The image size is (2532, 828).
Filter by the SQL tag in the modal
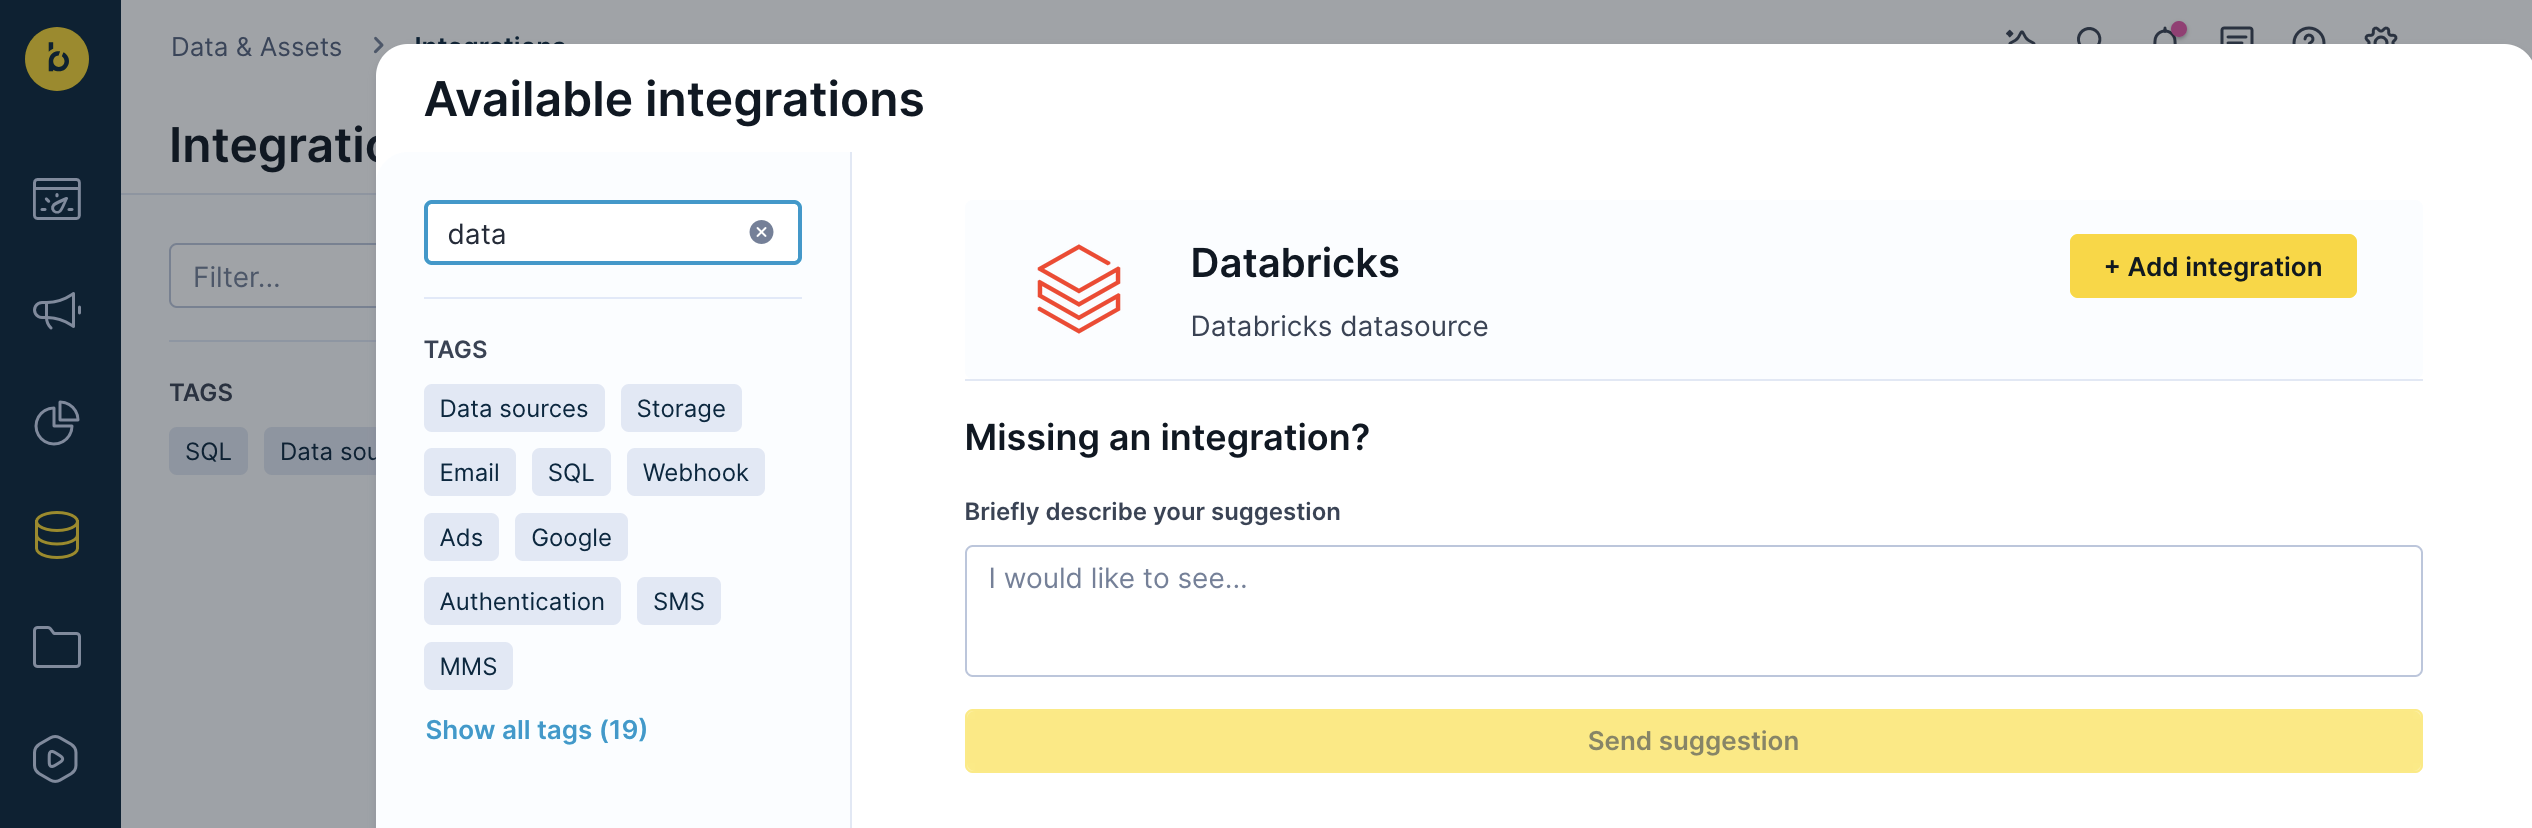[x=571, y=472]
